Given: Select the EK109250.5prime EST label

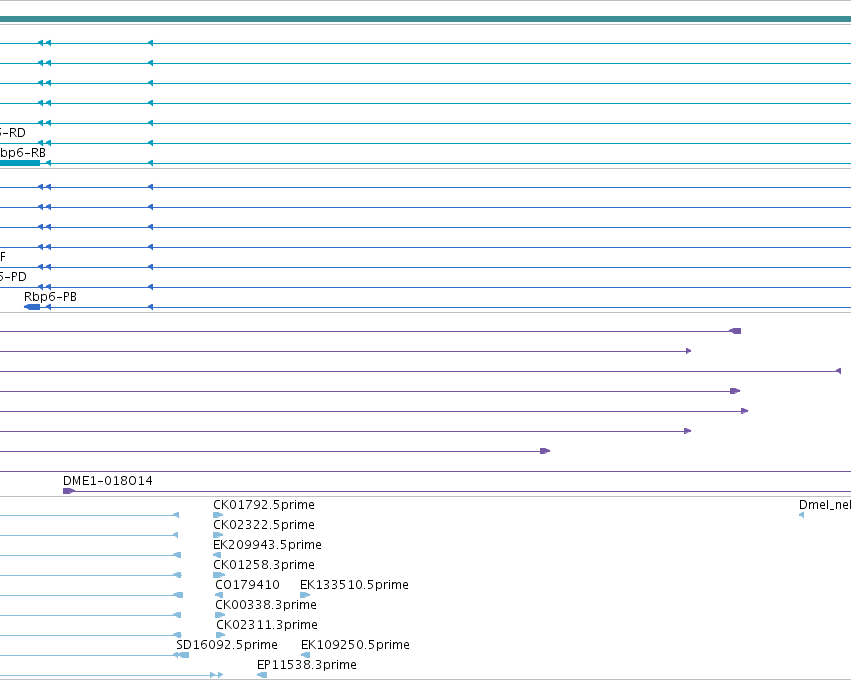Looking at the screenshot, I should (x=355, y=645).
